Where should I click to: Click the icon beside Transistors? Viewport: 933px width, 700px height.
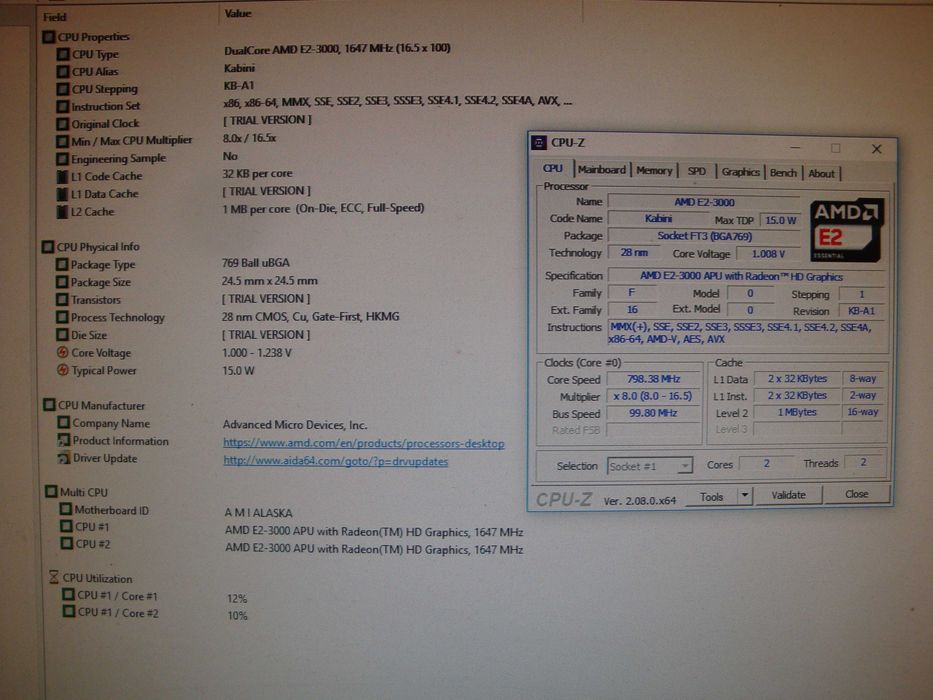tap(62, 299)
